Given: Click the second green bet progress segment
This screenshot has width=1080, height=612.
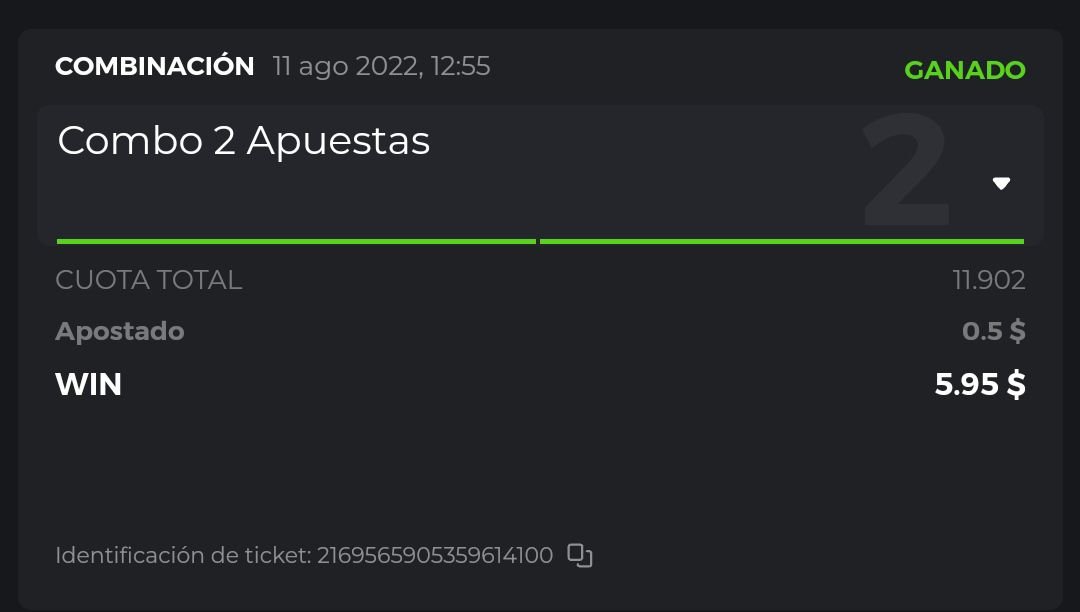Looking at the screenshot, I should tap(781, 241).
